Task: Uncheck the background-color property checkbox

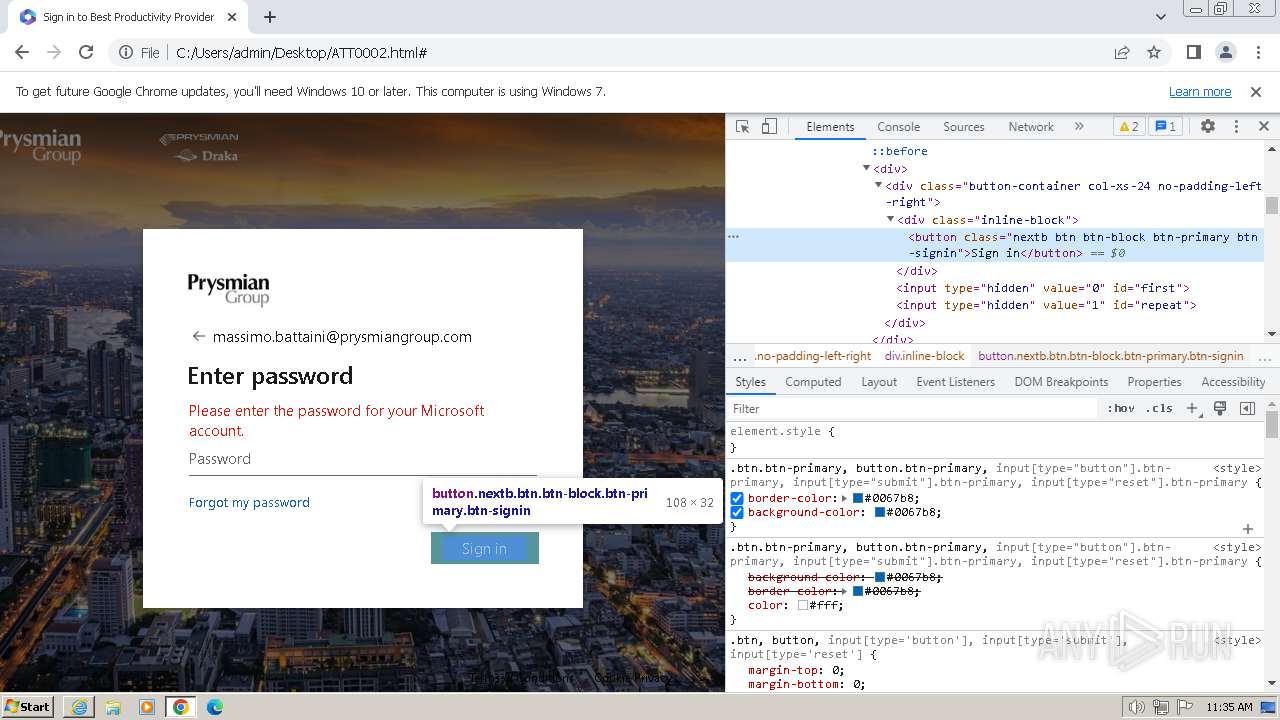Action: coord(737,512)
